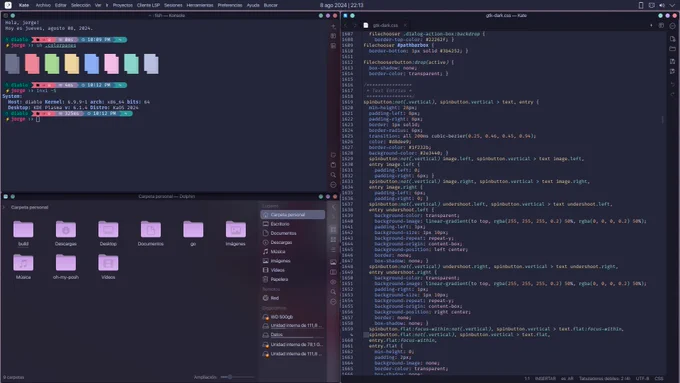Click Kate's undo sidebar icon

point(673,84)
